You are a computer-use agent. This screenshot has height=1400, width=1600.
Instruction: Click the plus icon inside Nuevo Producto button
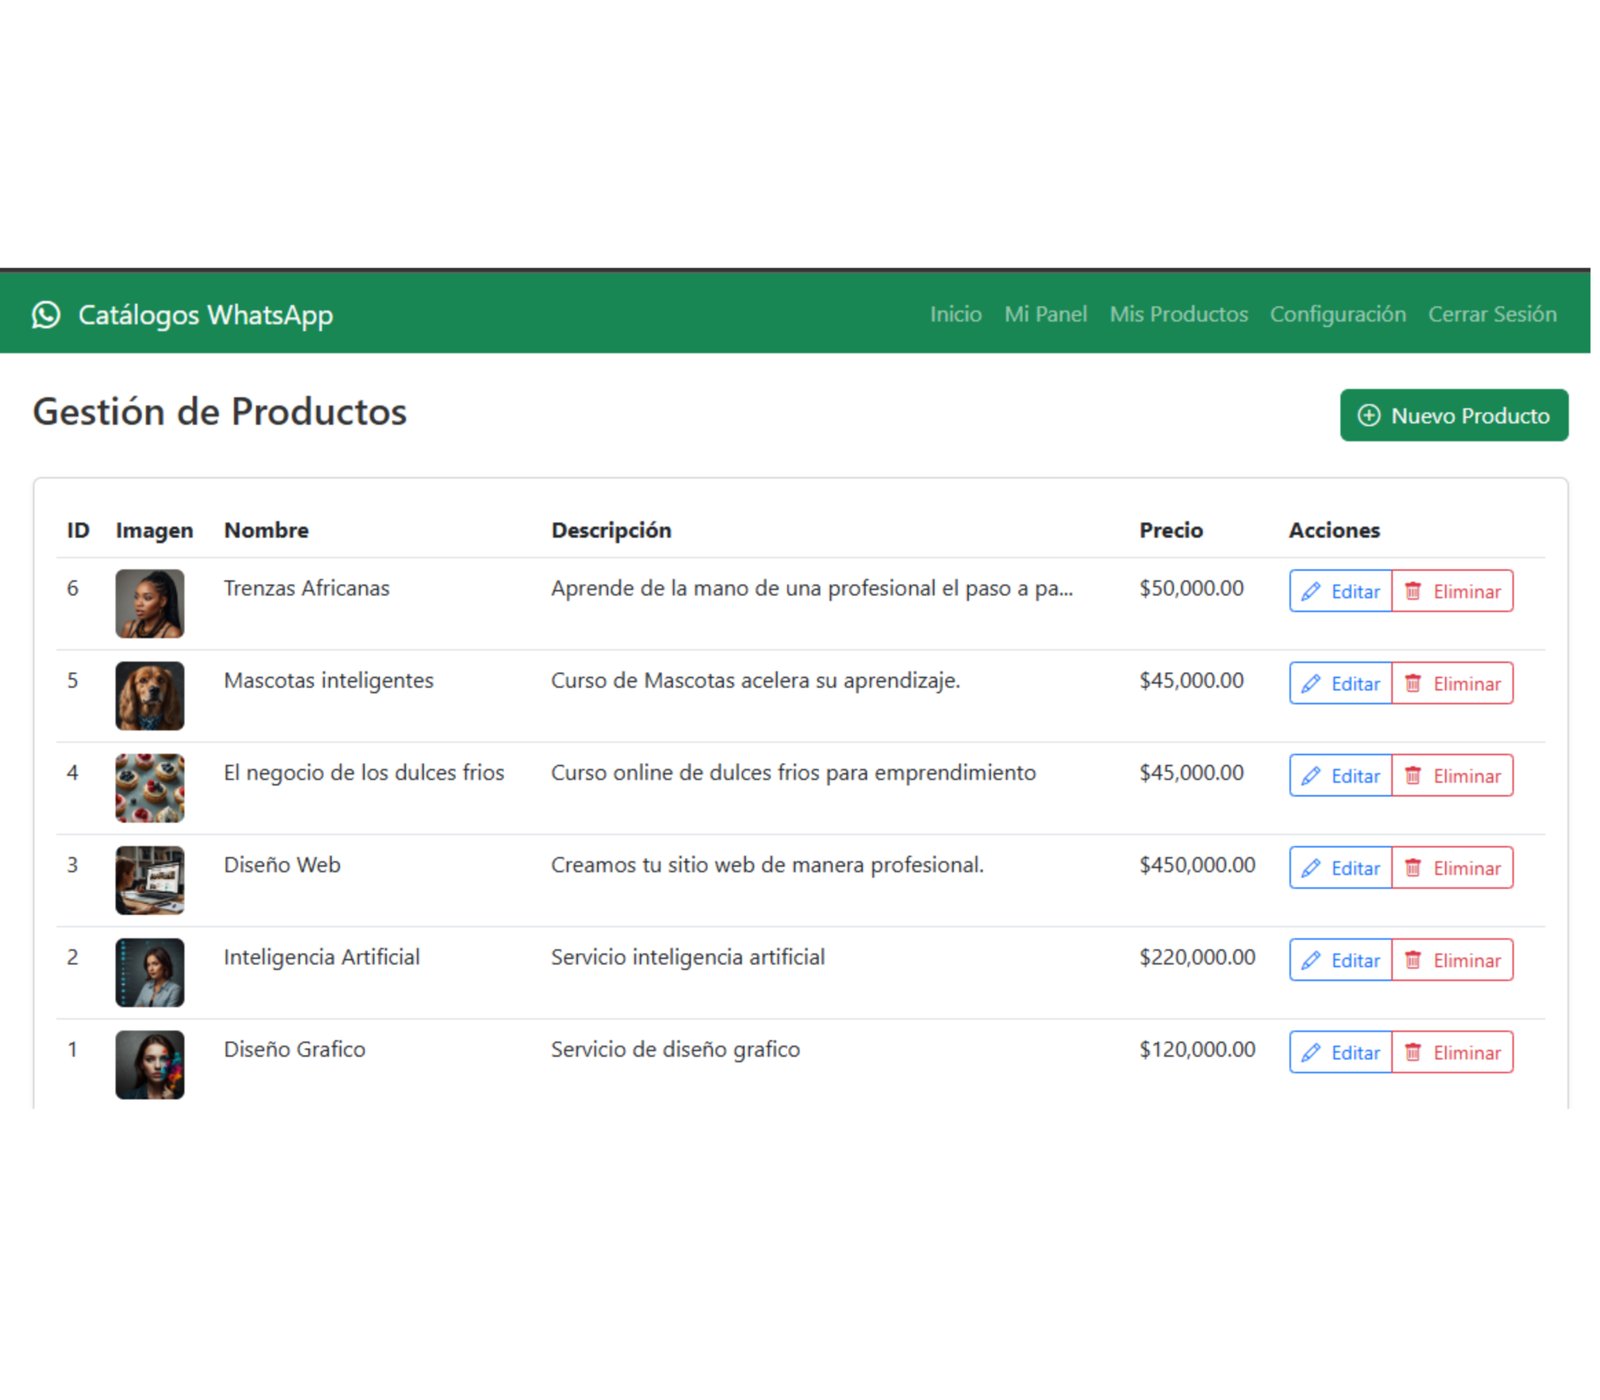click(1369, 416)
